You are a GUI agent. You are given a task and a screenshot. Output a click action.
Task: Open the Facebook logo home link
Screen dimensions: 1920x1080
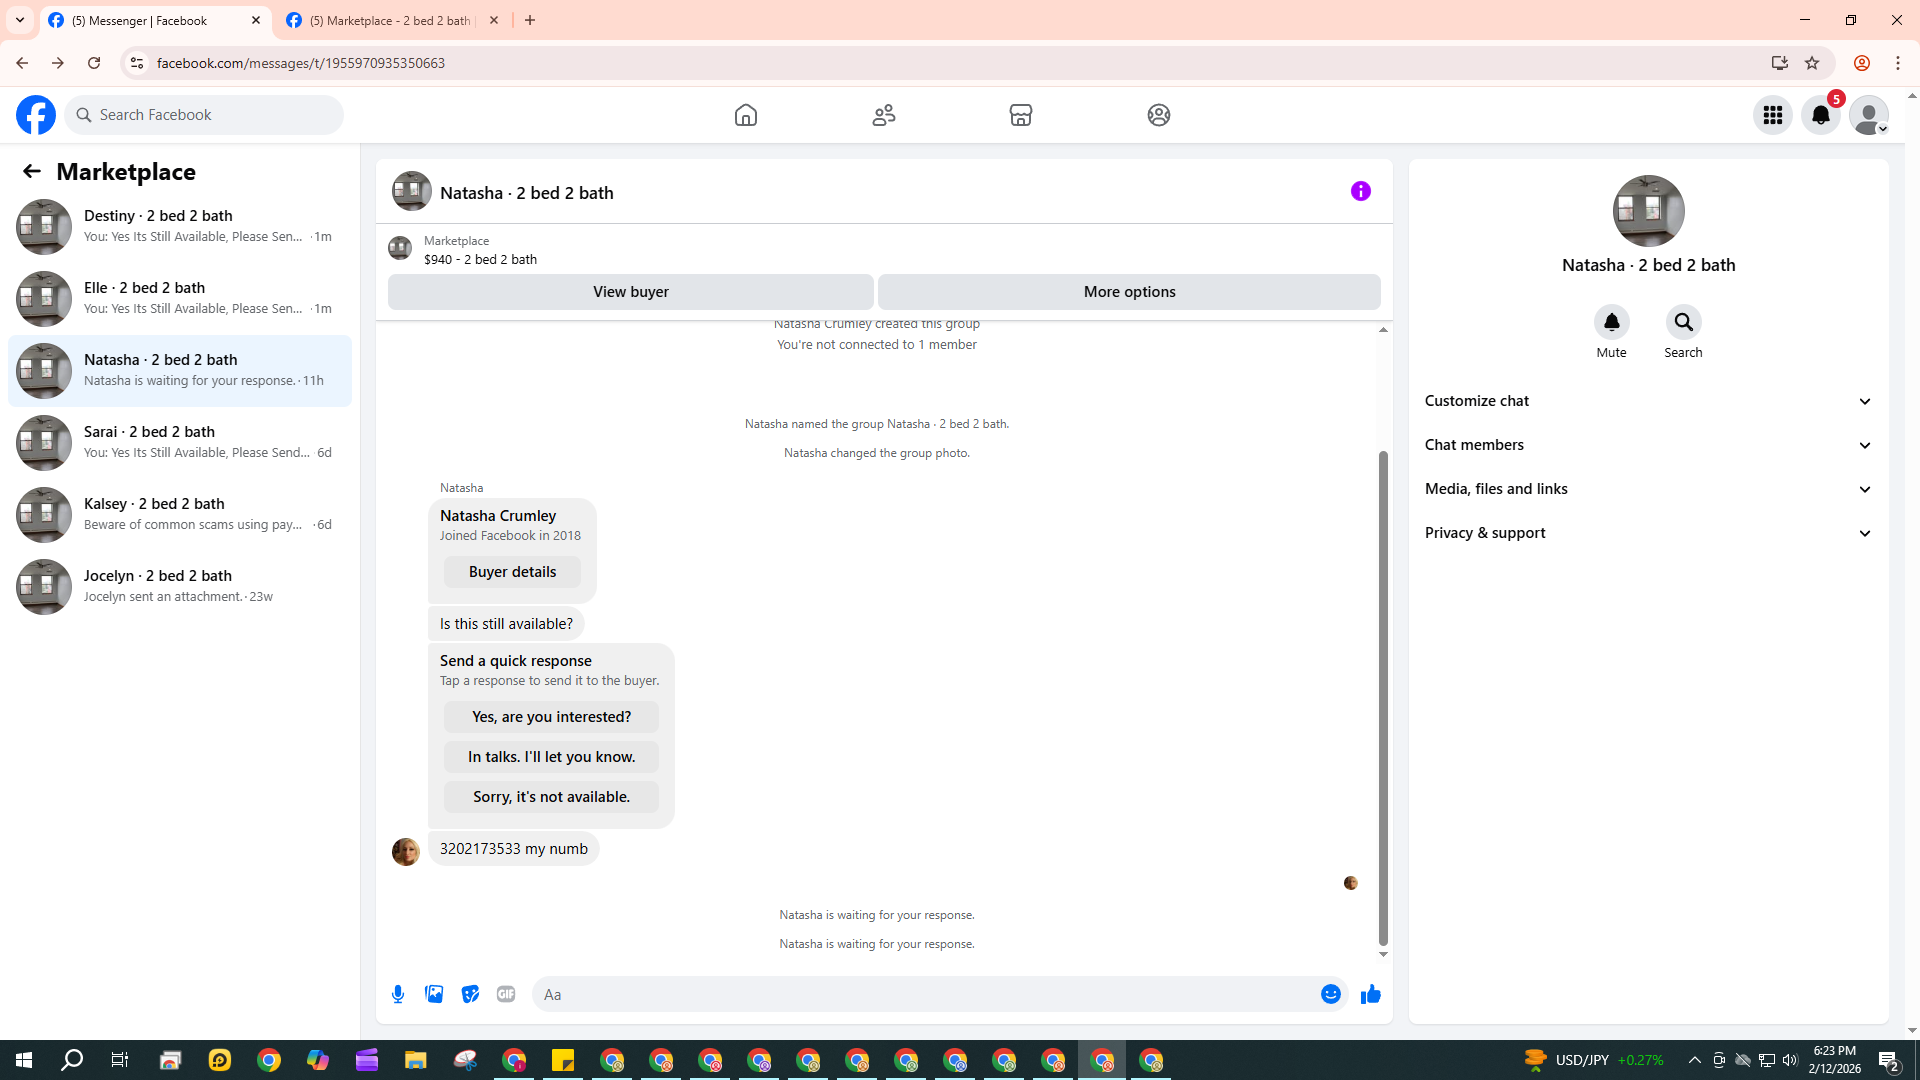pyautogui.click(x=36, y=115)
